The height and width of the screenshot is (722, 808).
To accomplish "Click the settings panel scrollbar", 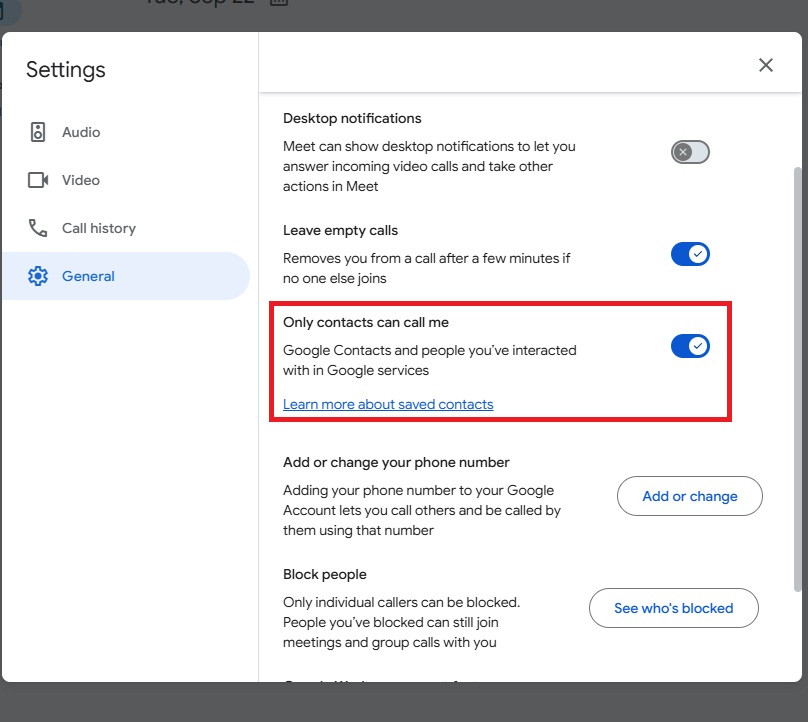I will (x=798, y=379).
